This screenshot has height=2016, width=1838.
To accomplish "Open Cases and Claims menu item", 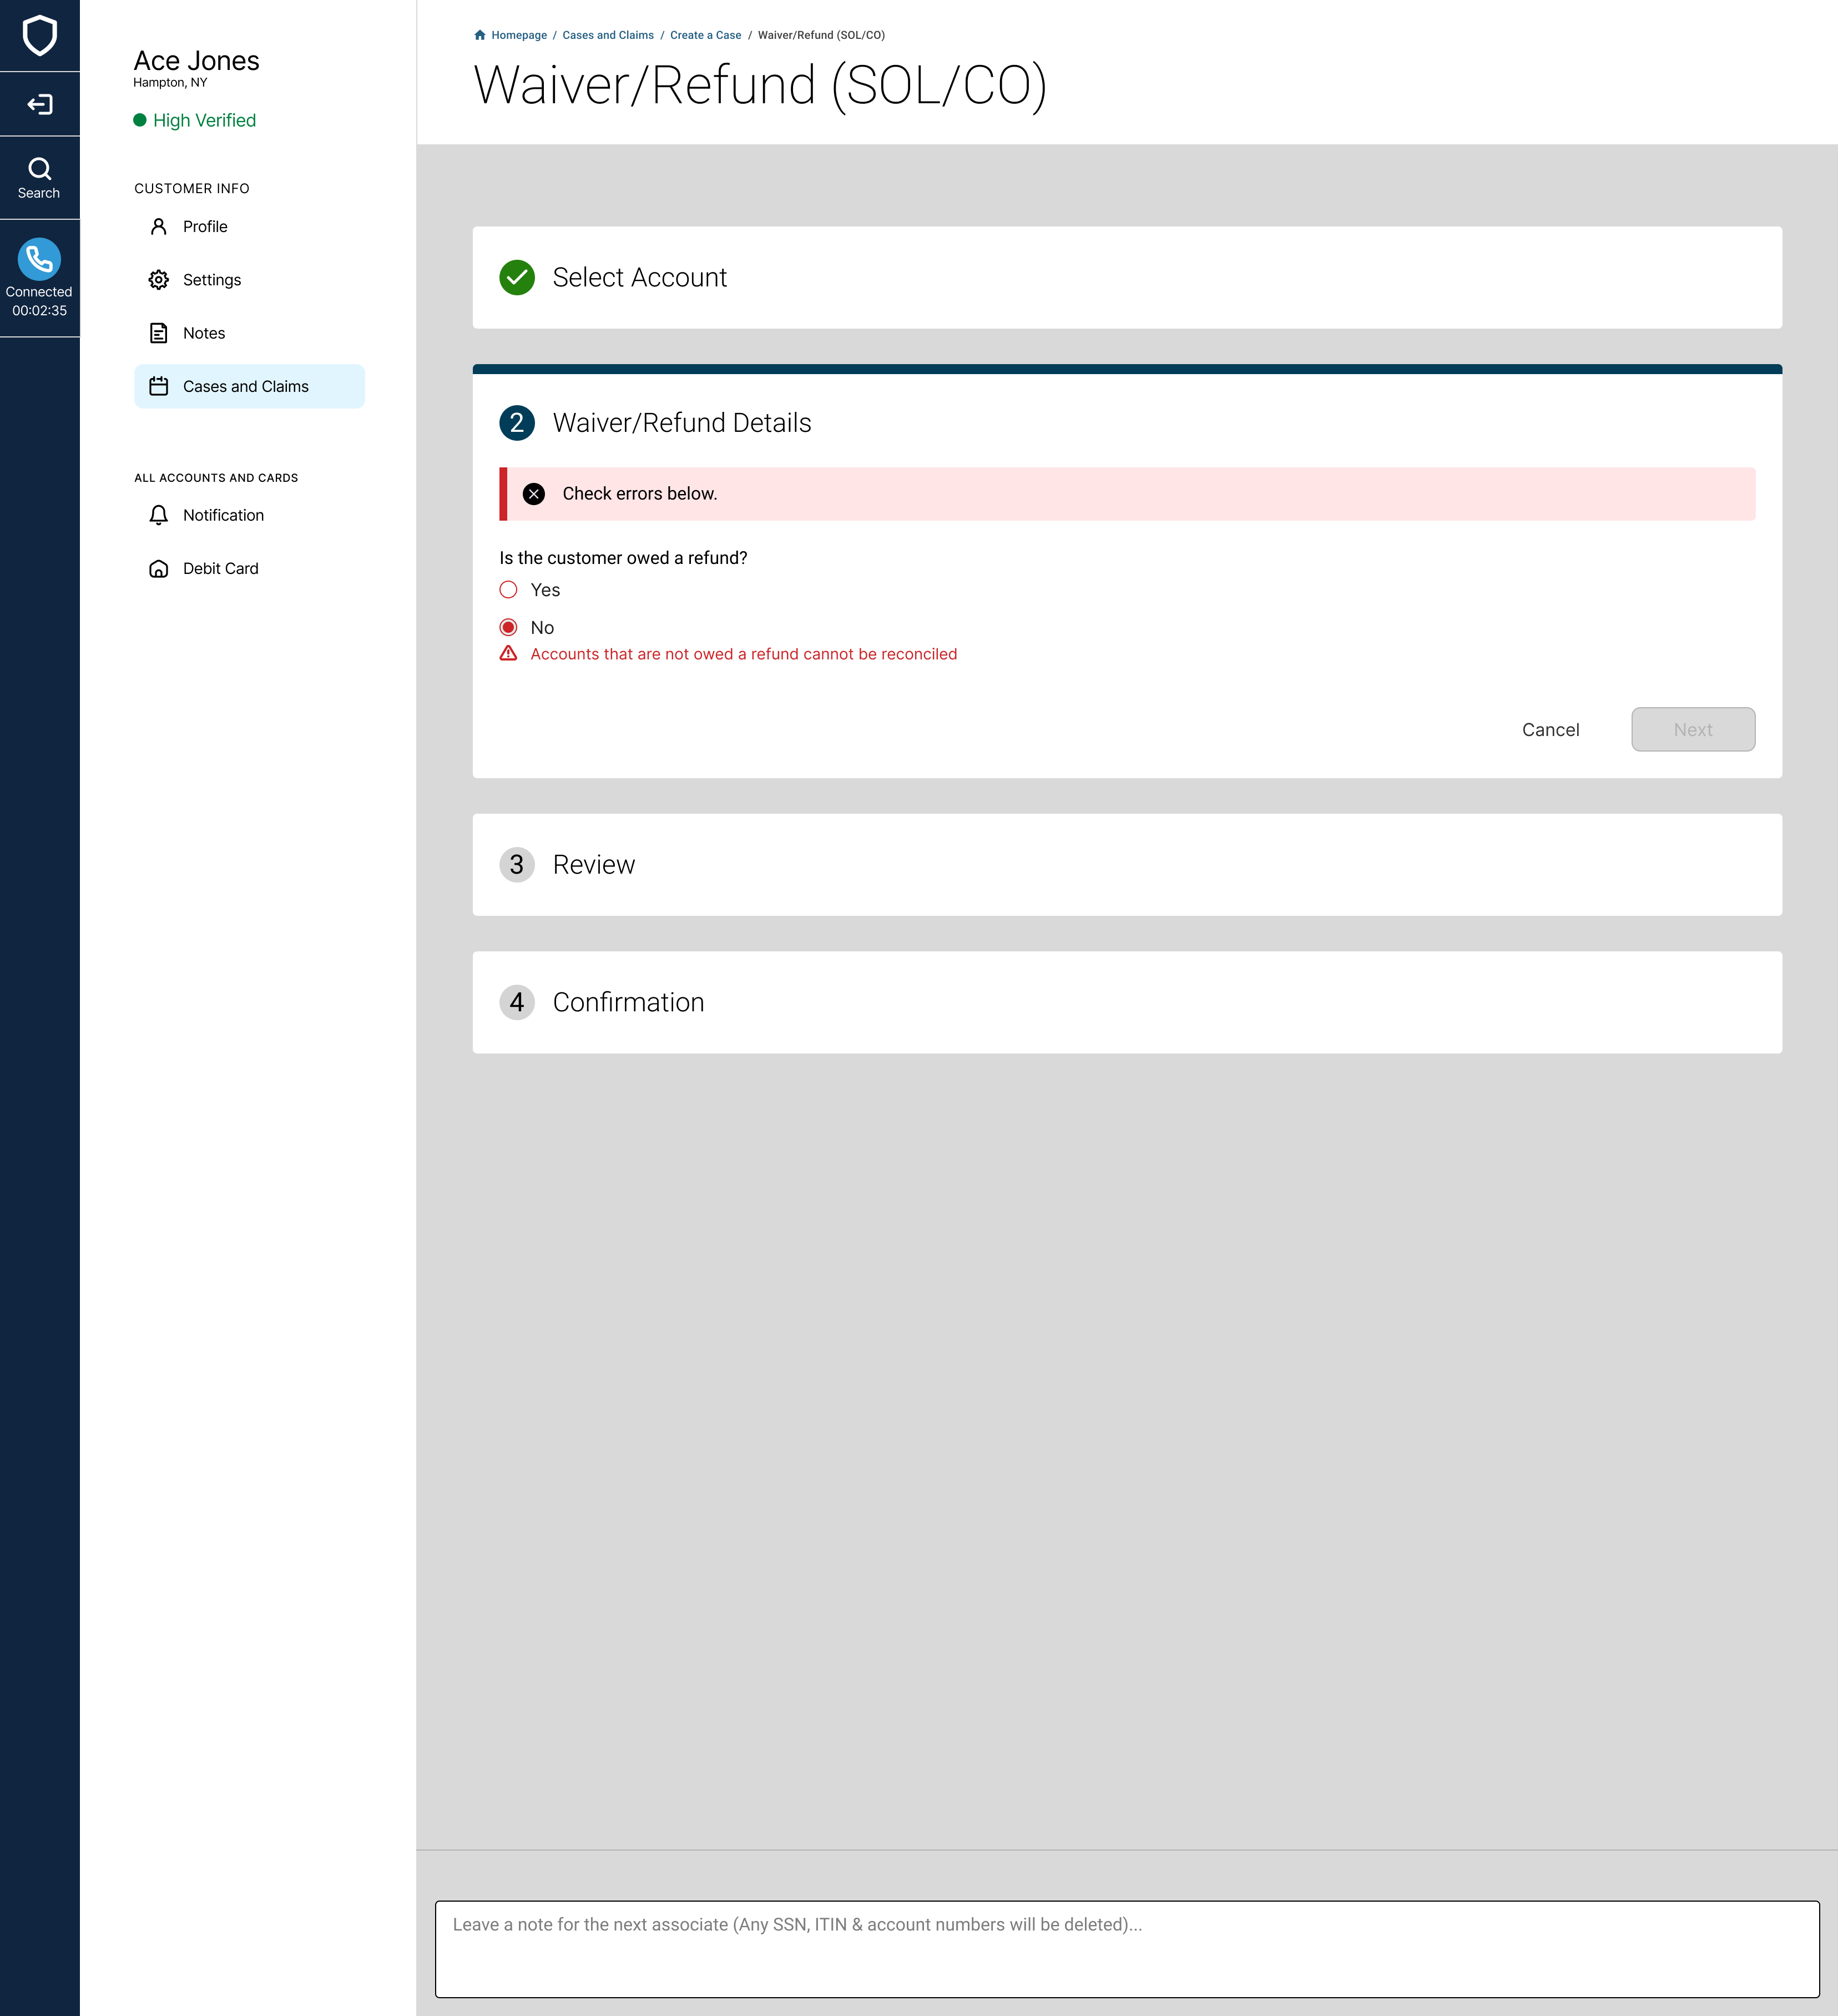I will point(246,387).
